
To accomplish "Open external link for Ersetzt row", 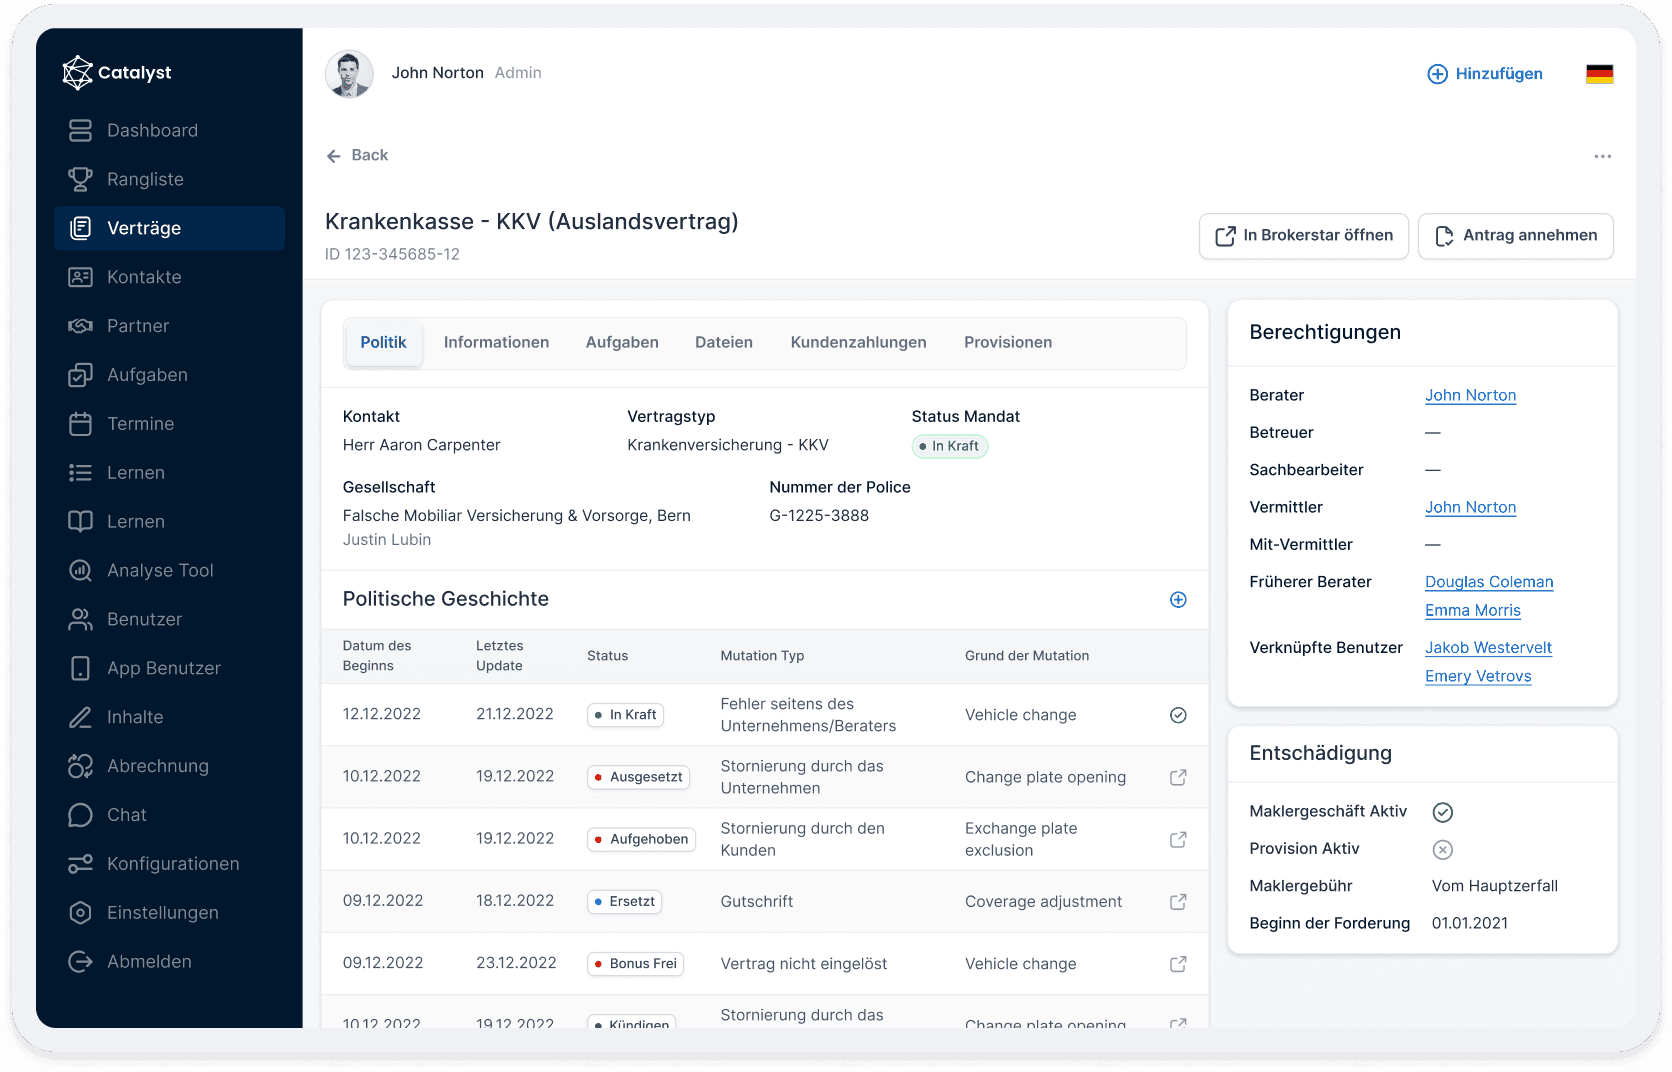I will tap(1178, 902).
